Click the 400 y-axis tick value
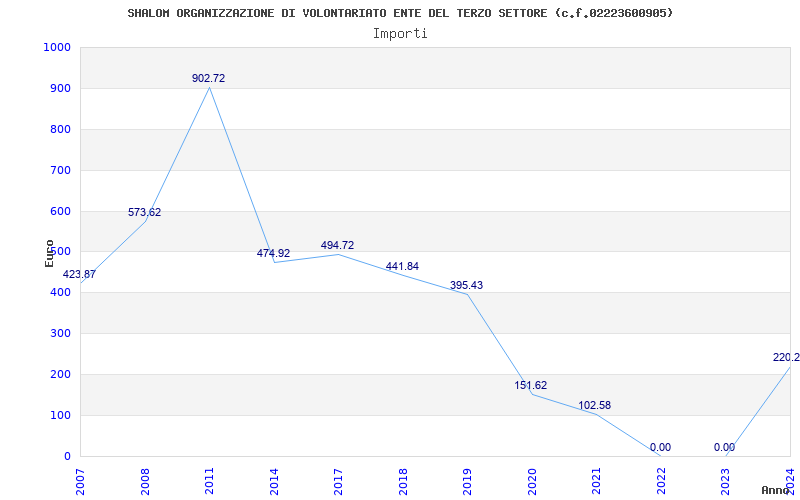 (60, 293)
